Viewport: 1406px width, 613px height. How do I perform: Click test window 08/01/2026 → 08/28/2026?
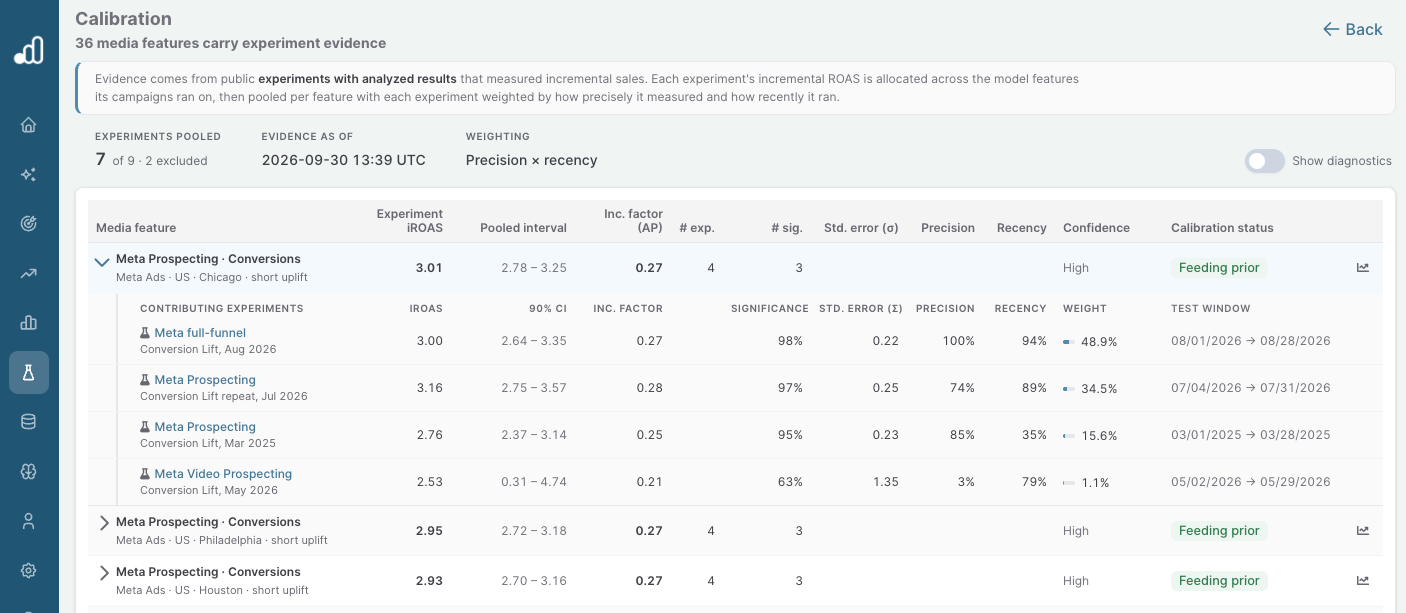click(x=1251, y=341)
